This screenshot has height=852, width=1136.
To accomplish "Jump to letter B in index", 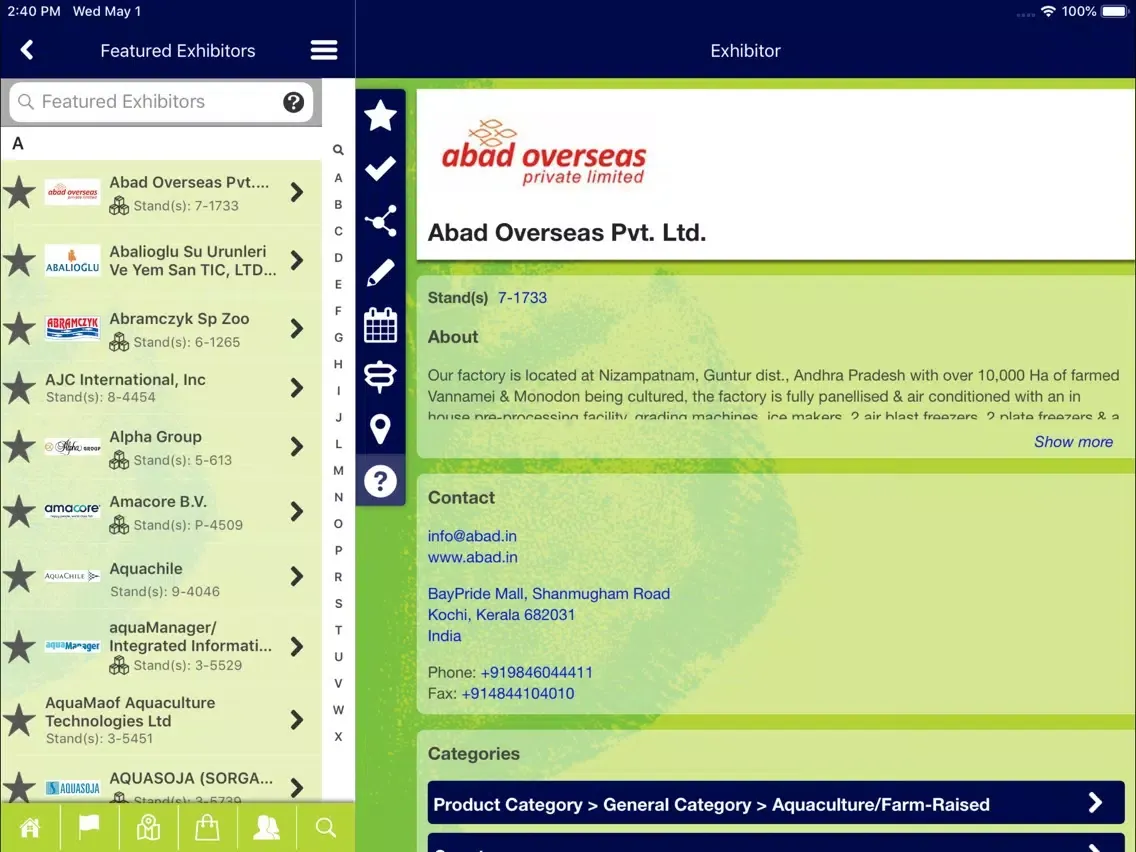I will coord(338,205).
